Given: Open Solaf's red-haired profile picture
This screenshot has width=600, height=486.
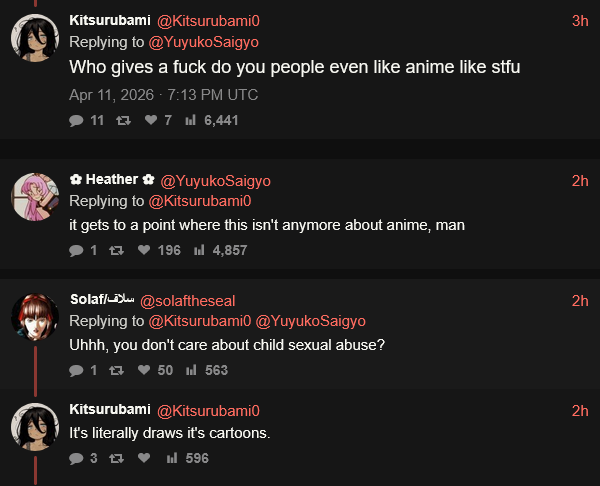Looking at the screenshot, I should pyautogui.click(x=35, y=317).
